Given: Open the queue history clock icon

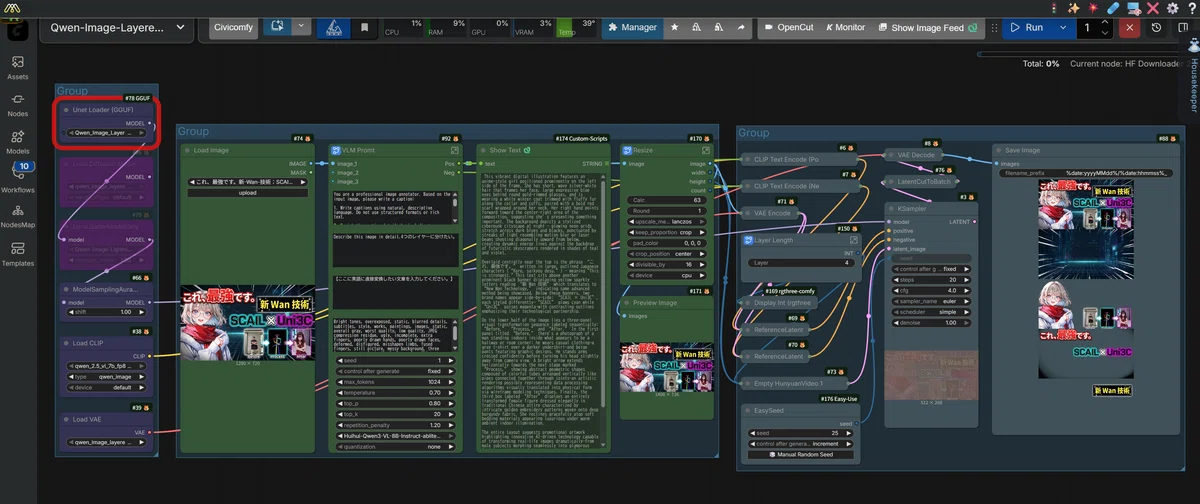Looking at the screenshot, I should pyautogui.click(x=1156, y=27).
